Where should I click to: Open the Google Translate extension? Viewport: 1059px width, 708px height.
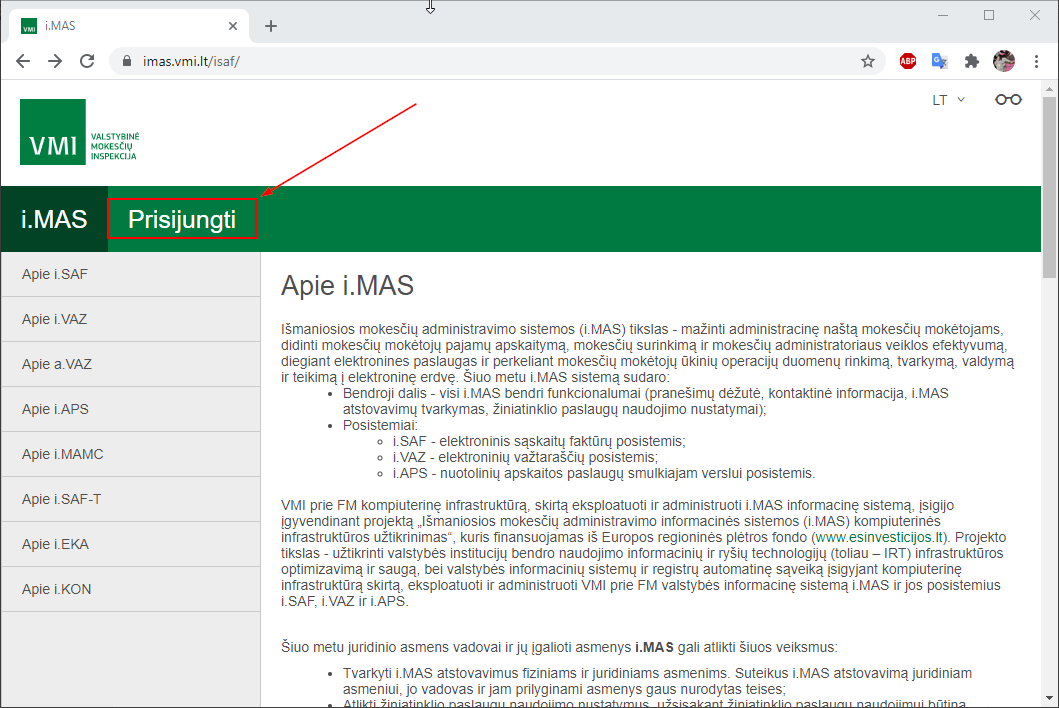[x=939, y=61]
